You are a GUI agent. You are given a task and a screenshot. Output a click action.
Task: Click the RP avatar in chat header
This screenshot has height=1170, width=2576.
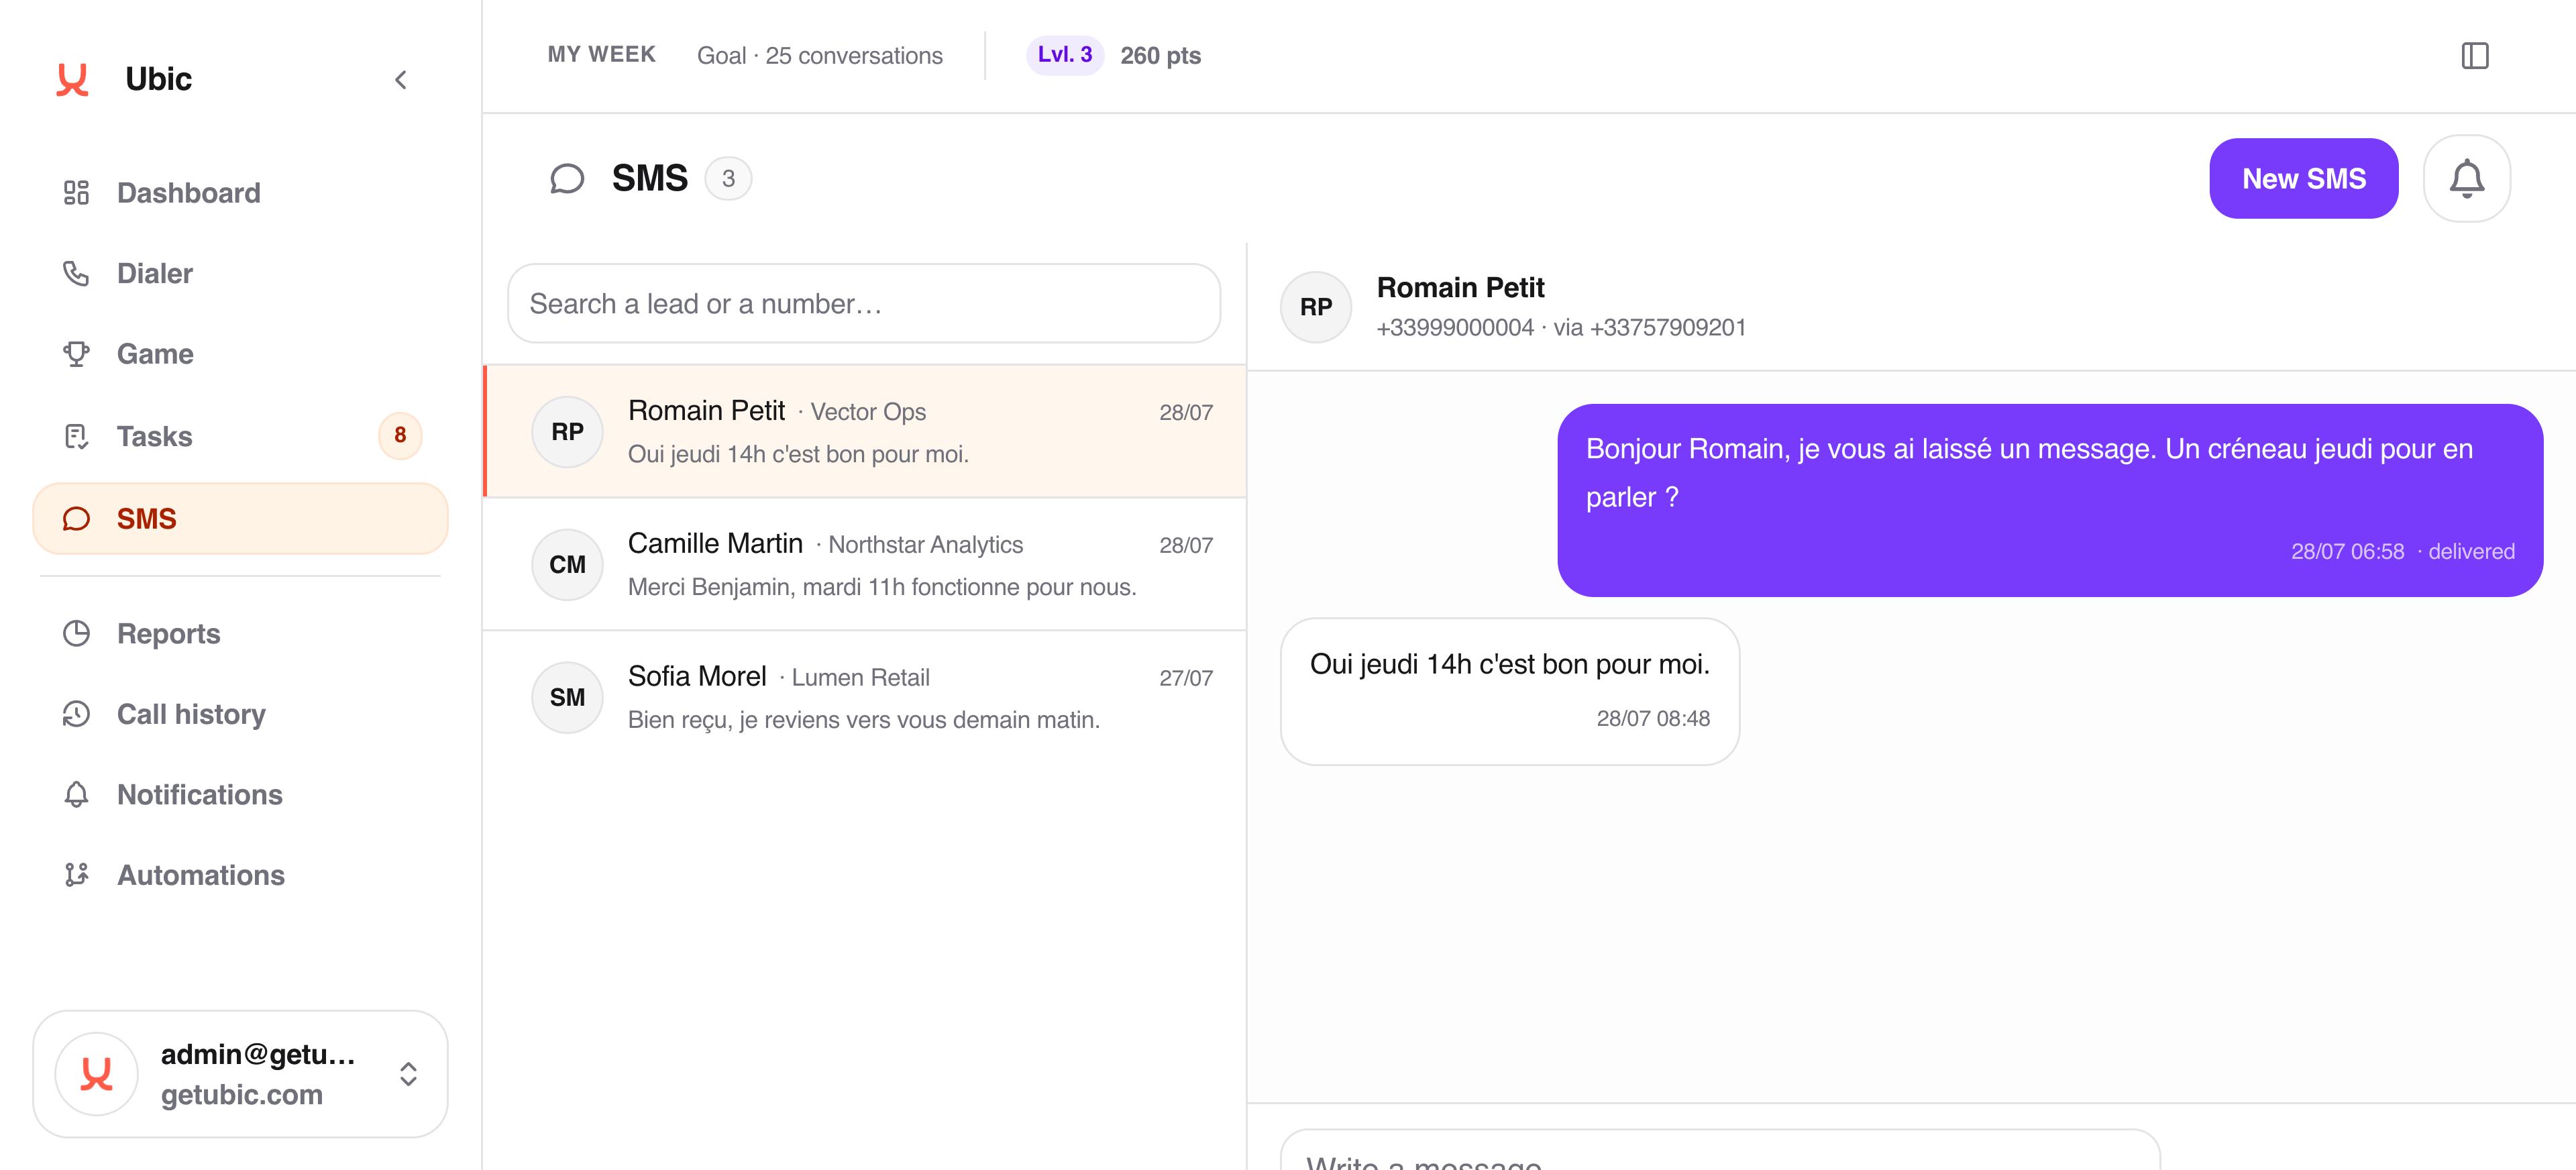coord(1315,306)
